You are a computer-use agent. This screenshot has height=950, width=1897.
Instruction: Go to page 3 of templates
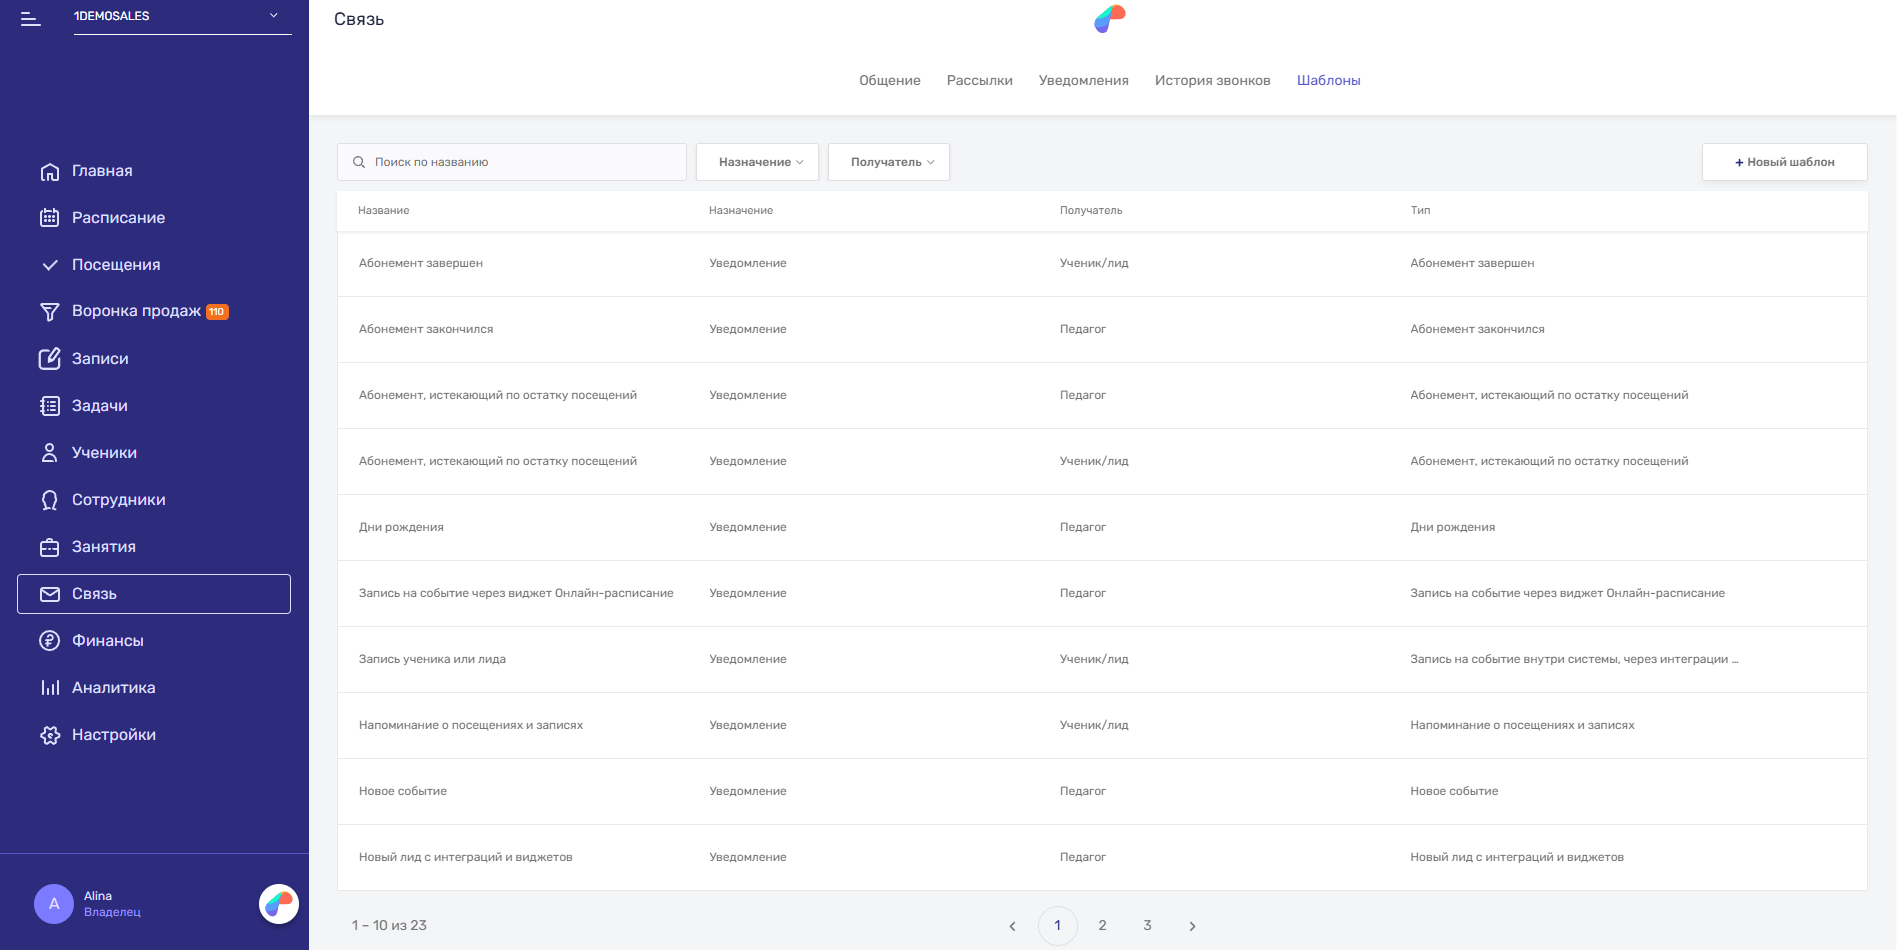(1147, 926)
